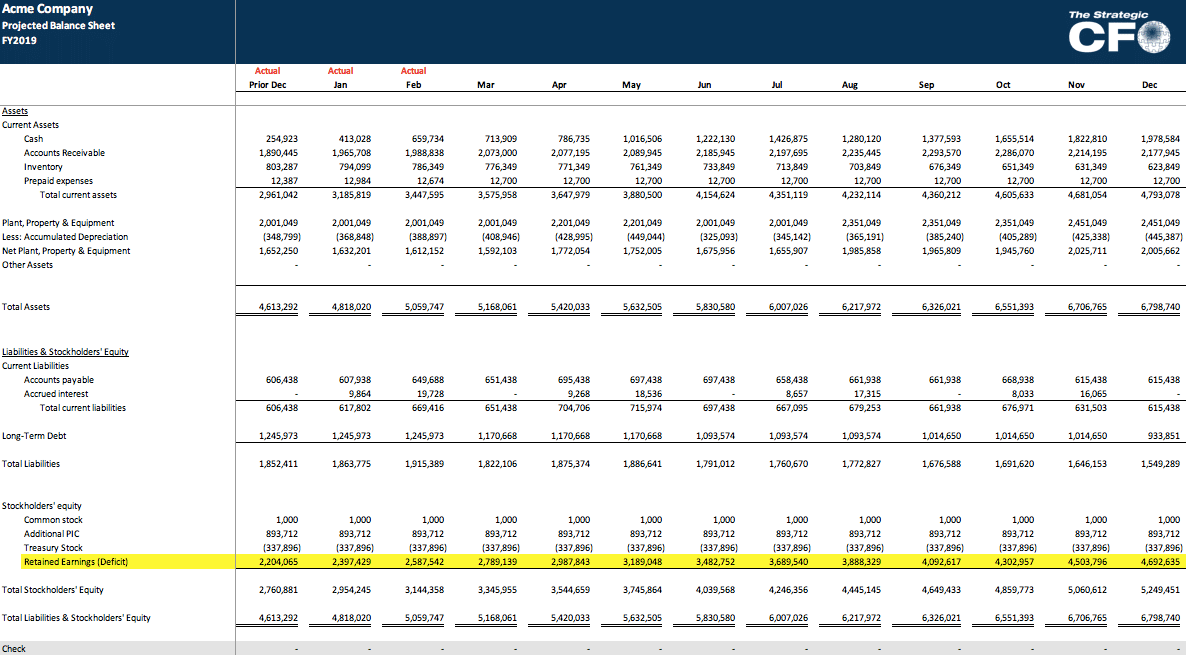Click Sep Total Liabilities value 1,676,588
Screen dimensions: 1186x655
941,464
